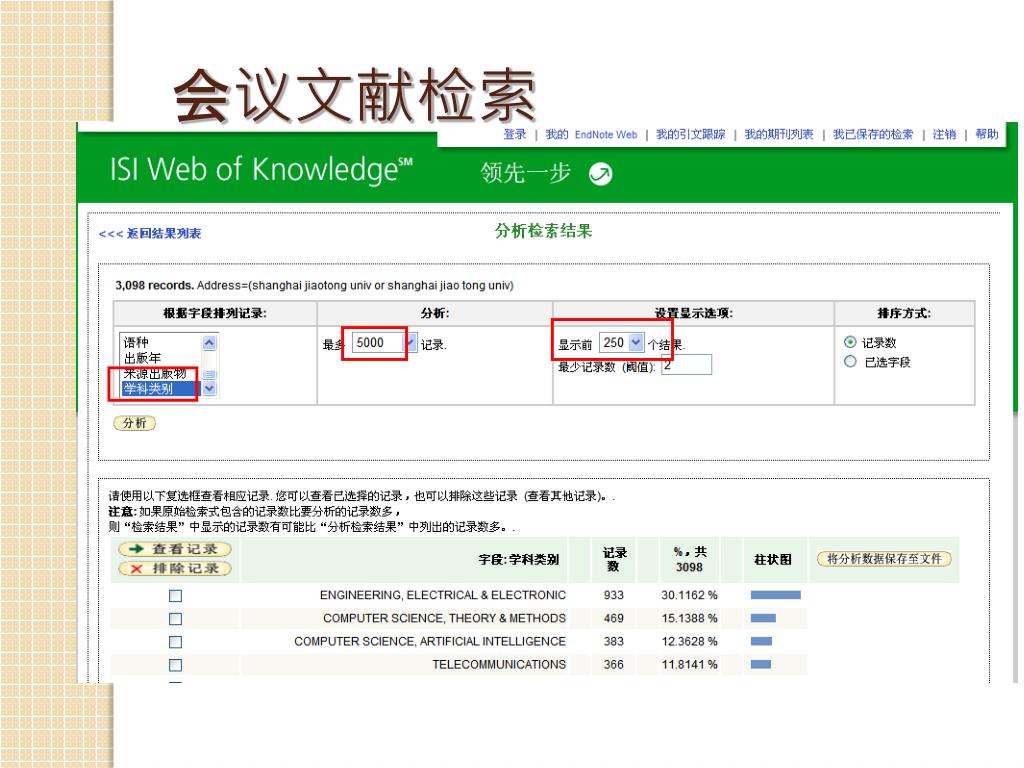Click the TELECOMMUNICATIONS category text
This screenshot has width=1024, height=768.
click(499, 664)
